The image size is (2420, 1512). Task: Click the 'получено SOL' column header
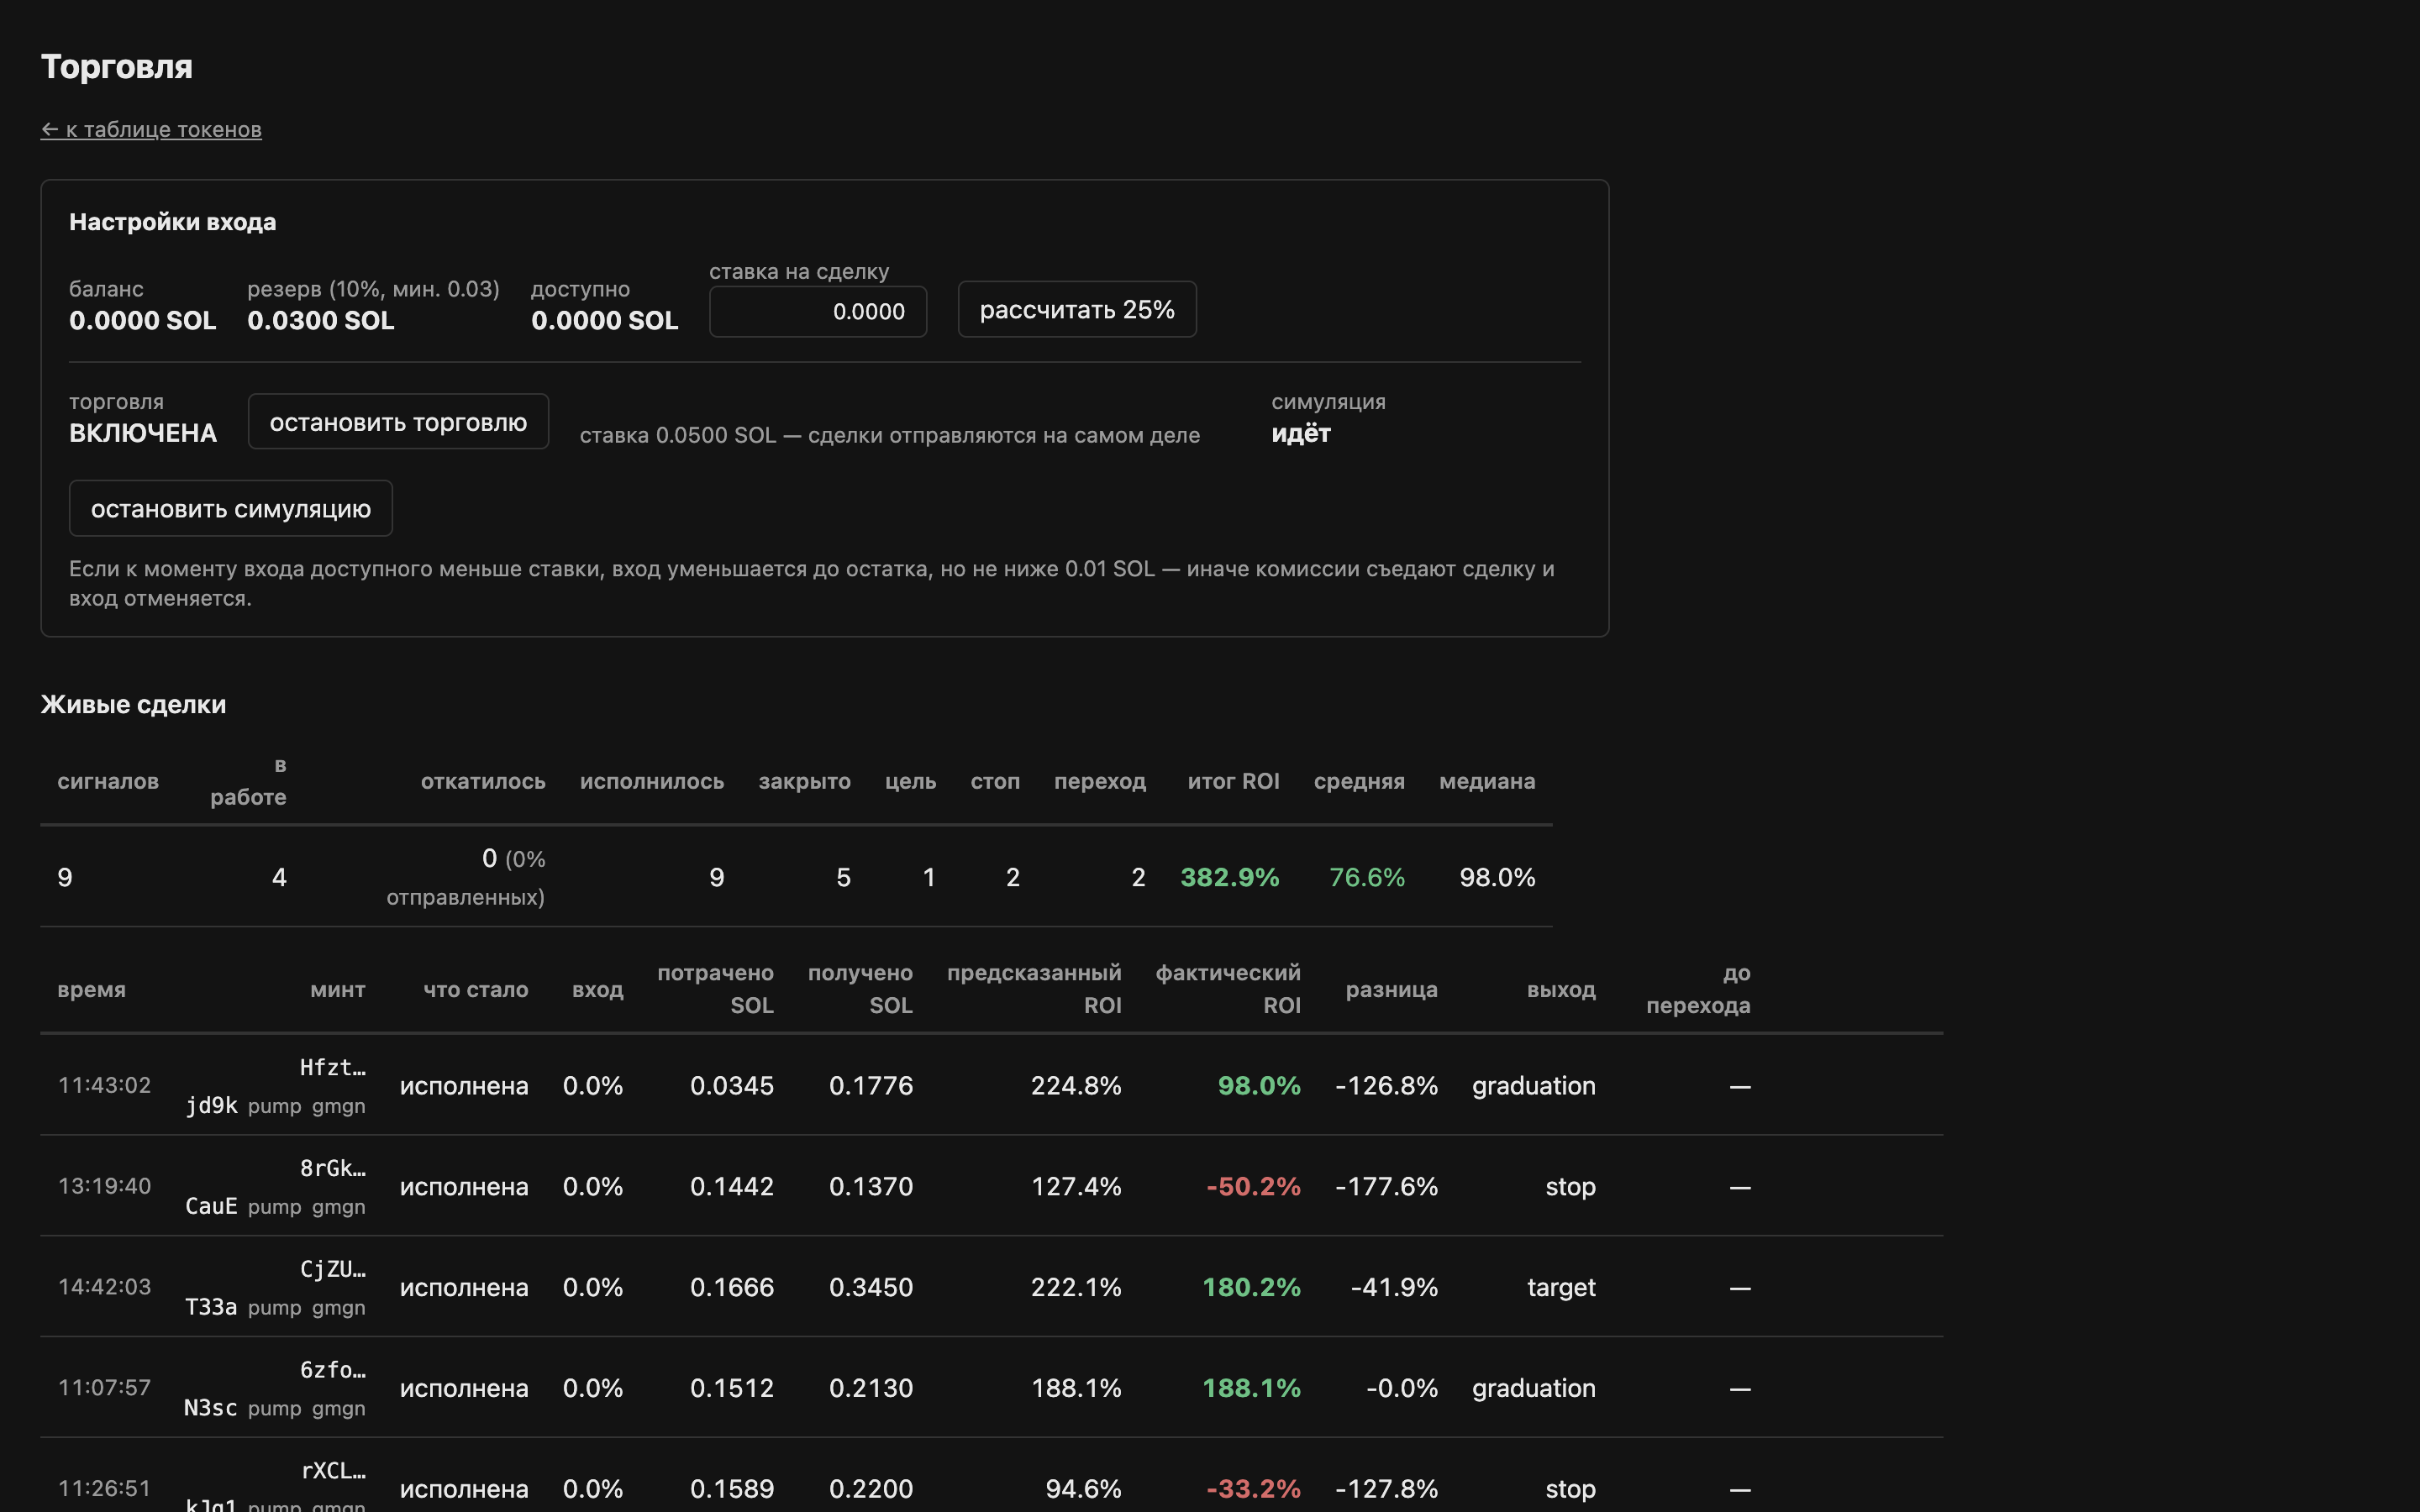click(861, 989)
